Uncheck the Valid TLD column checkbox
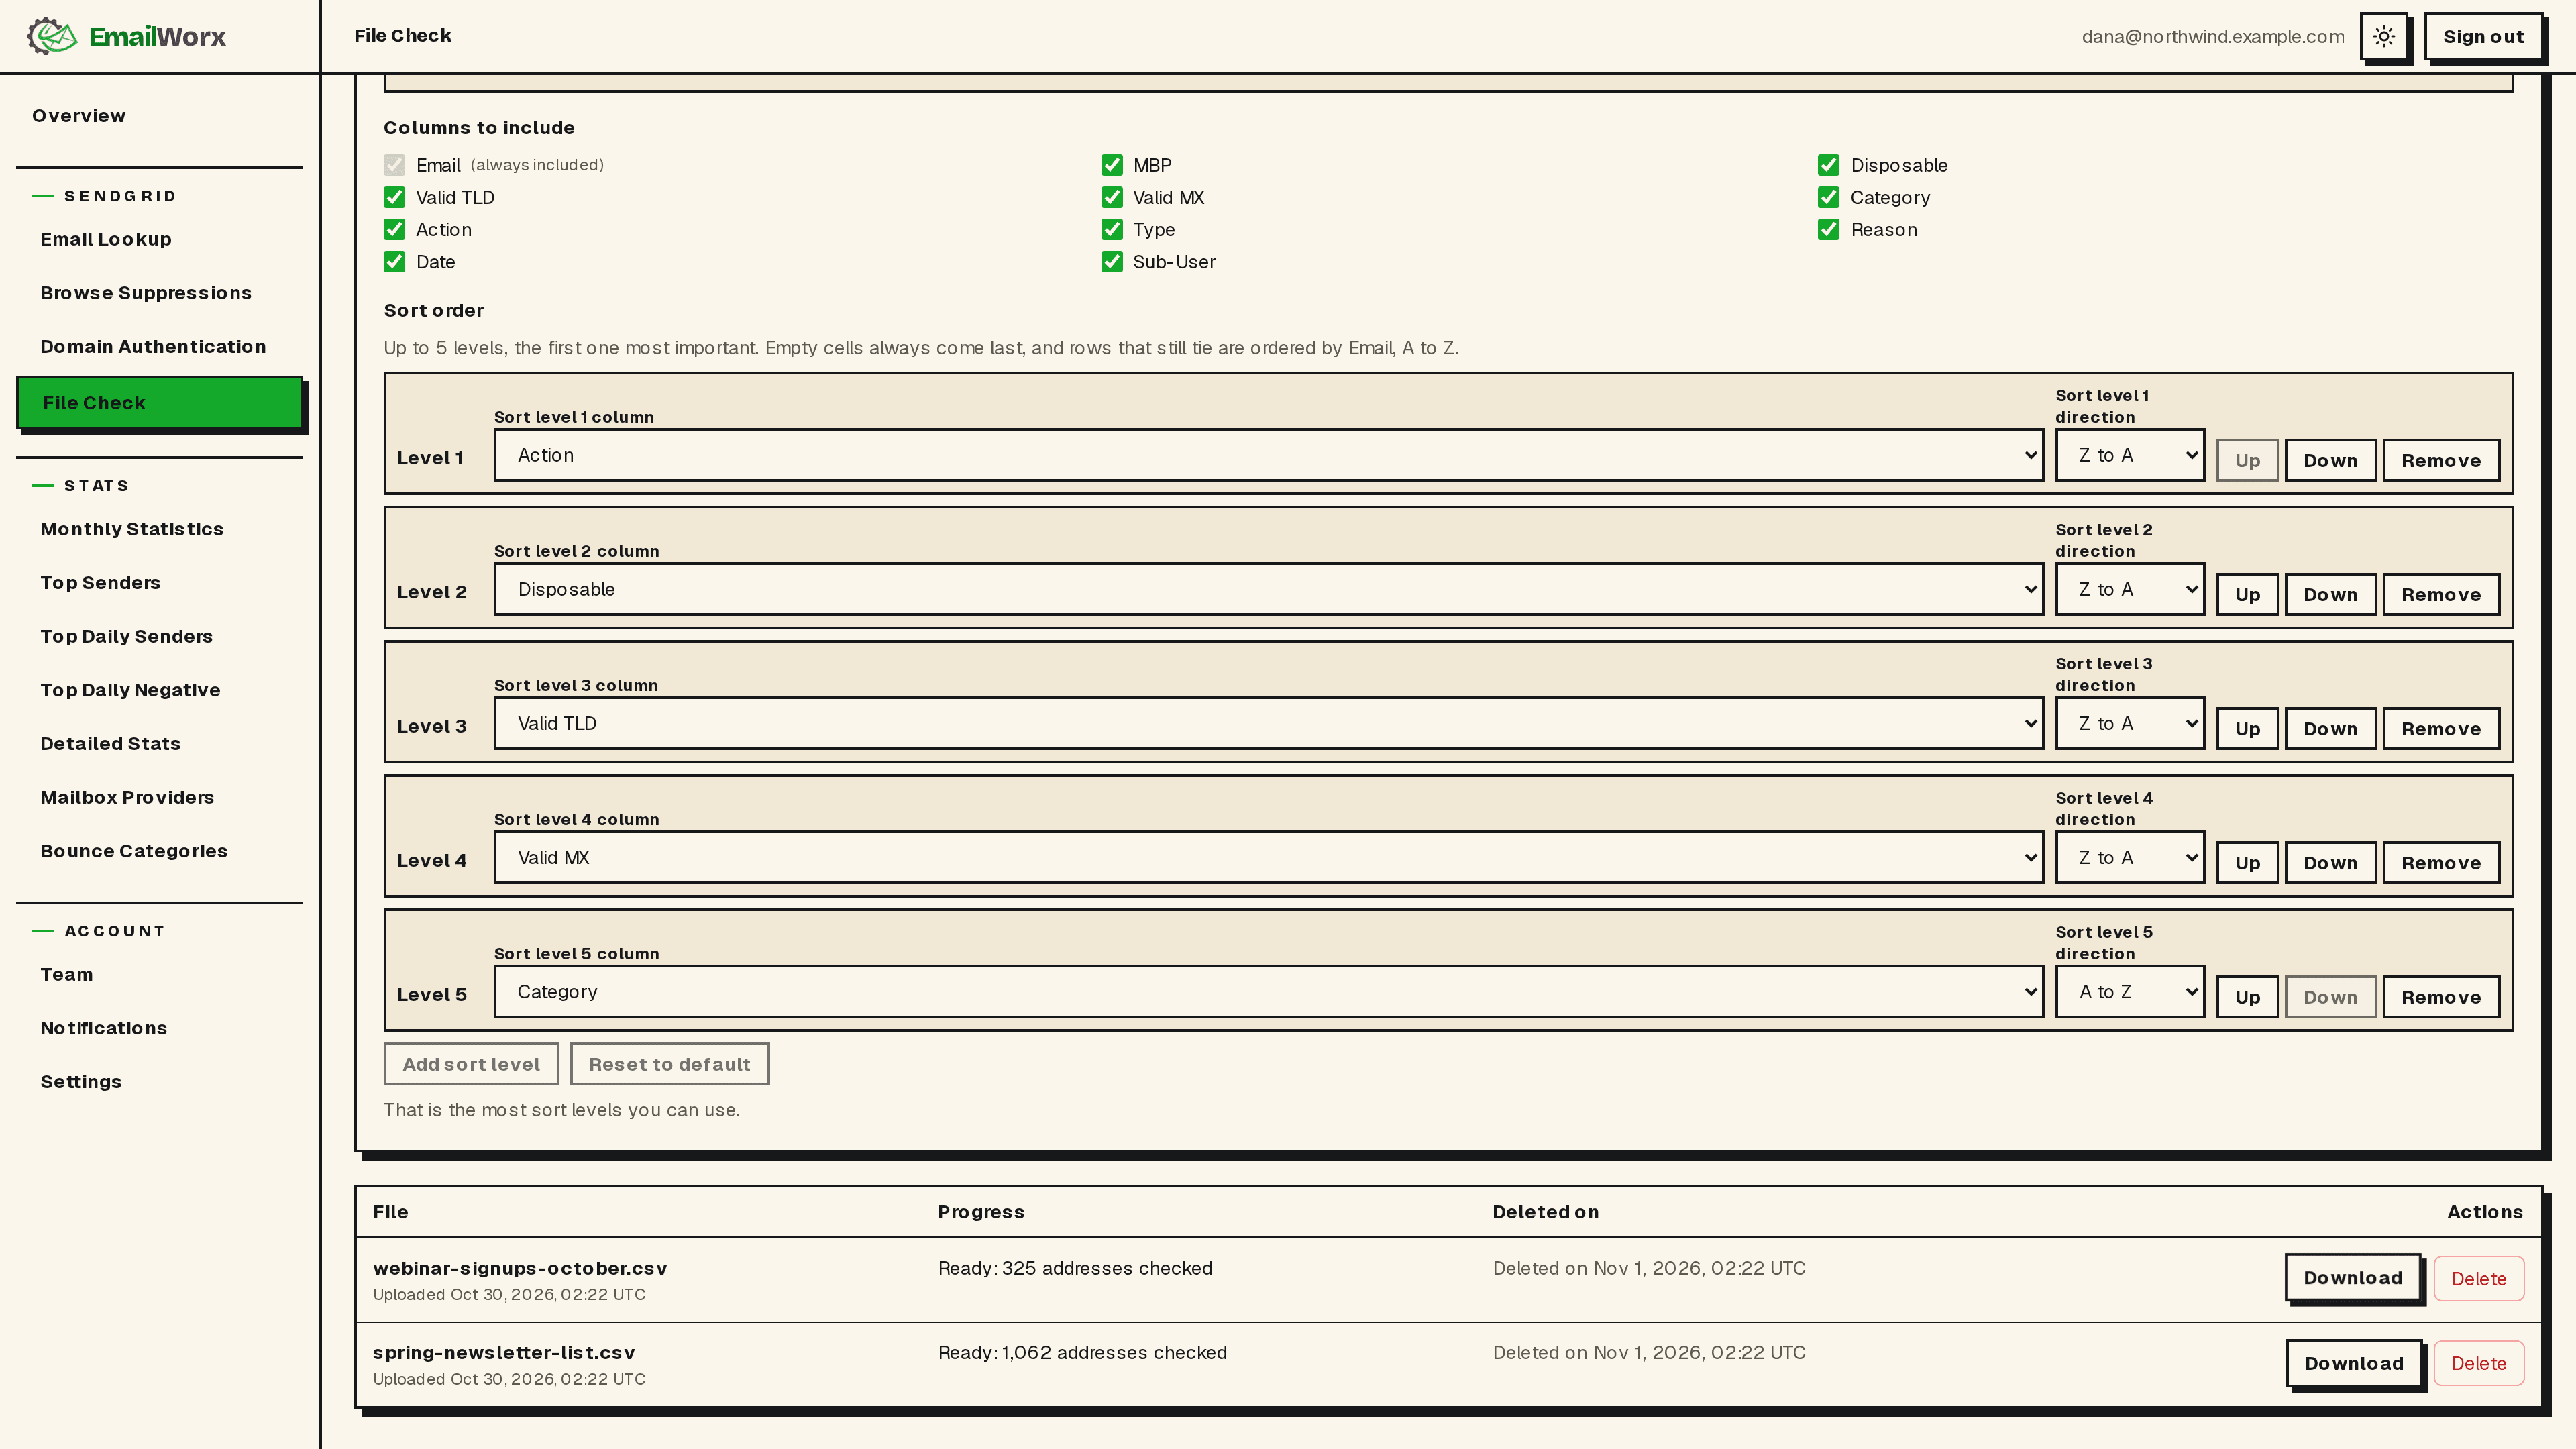 [x=394, y=197]
